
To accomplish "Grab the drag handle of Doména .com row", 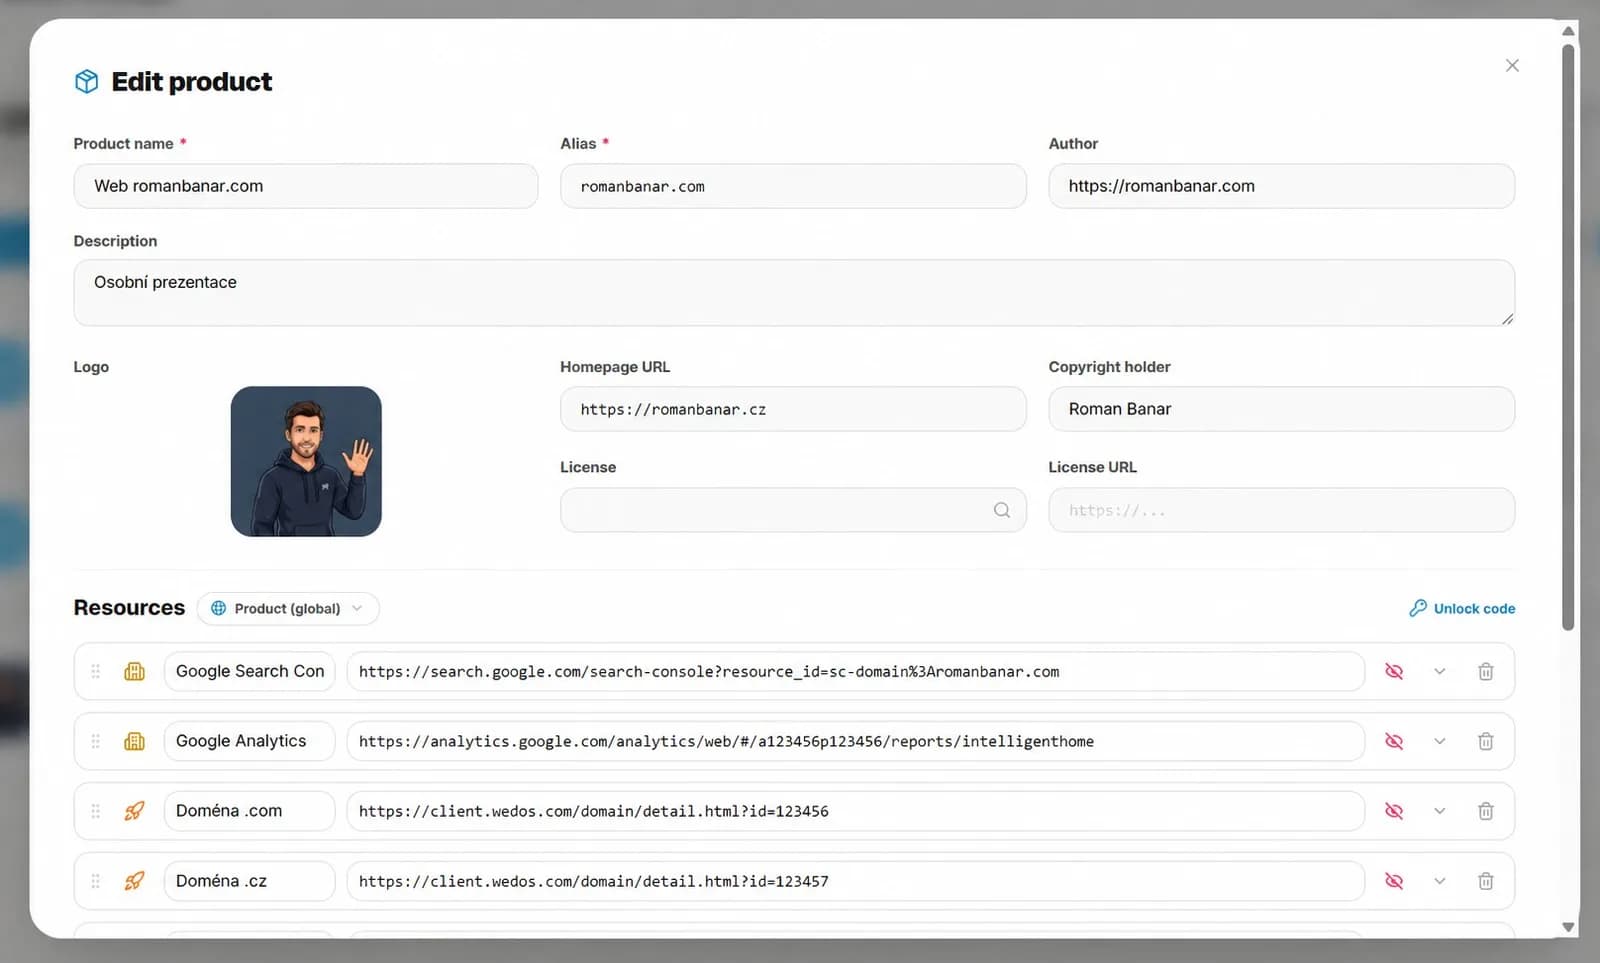I will [x=96, y=811].
